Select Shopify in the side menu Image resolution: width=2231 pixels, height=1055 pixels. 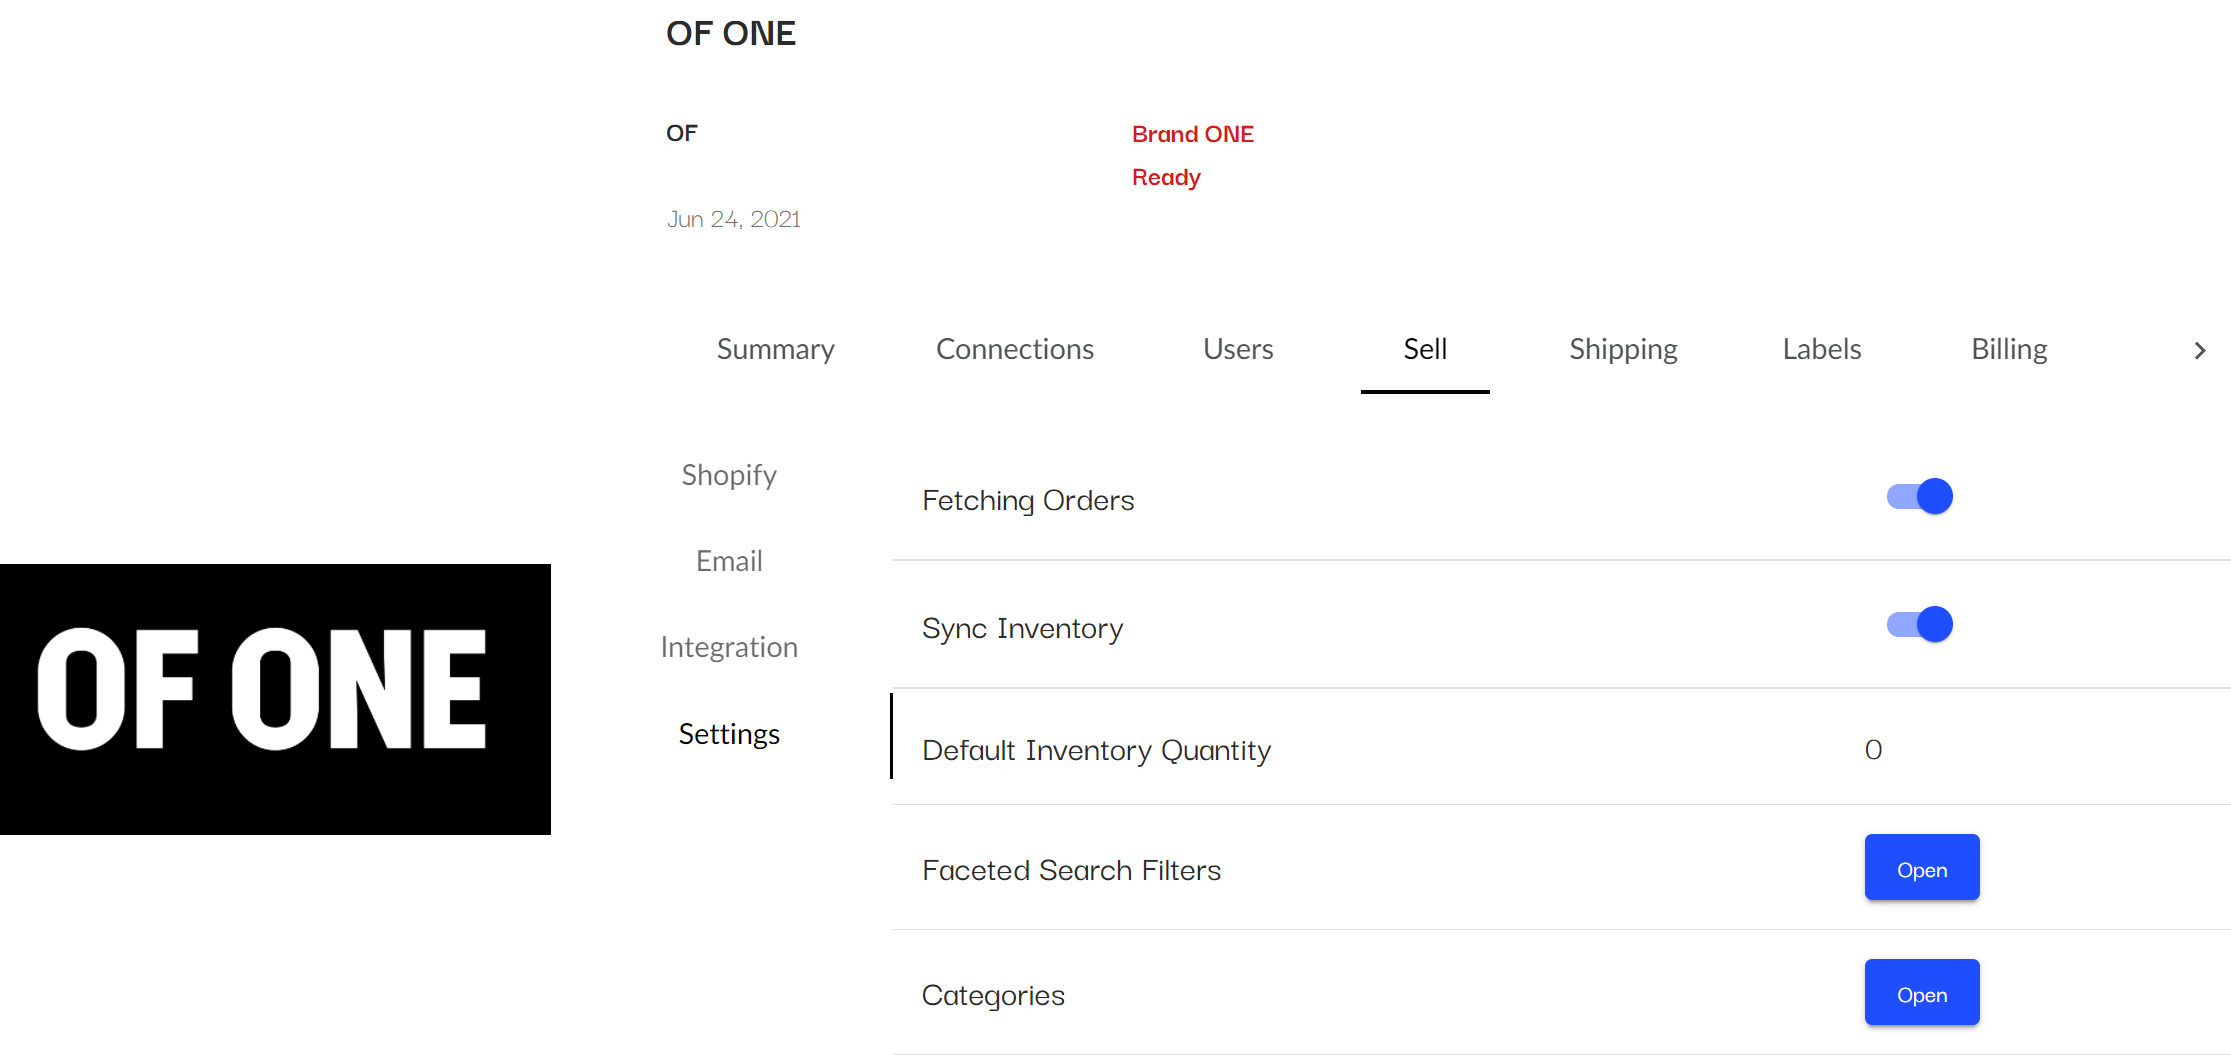point(729,475)
